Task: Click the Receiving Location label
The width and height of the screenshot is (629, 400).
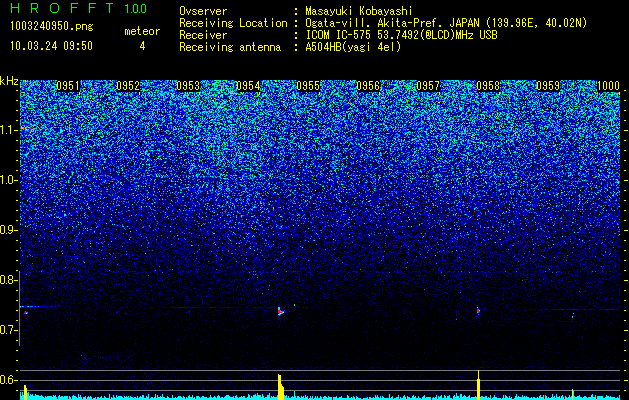Action: 233,23
